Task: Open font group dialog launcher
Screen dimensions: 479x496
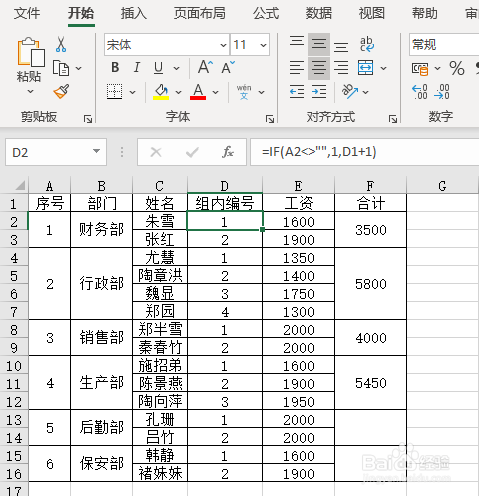Action: tap(270, 119)
